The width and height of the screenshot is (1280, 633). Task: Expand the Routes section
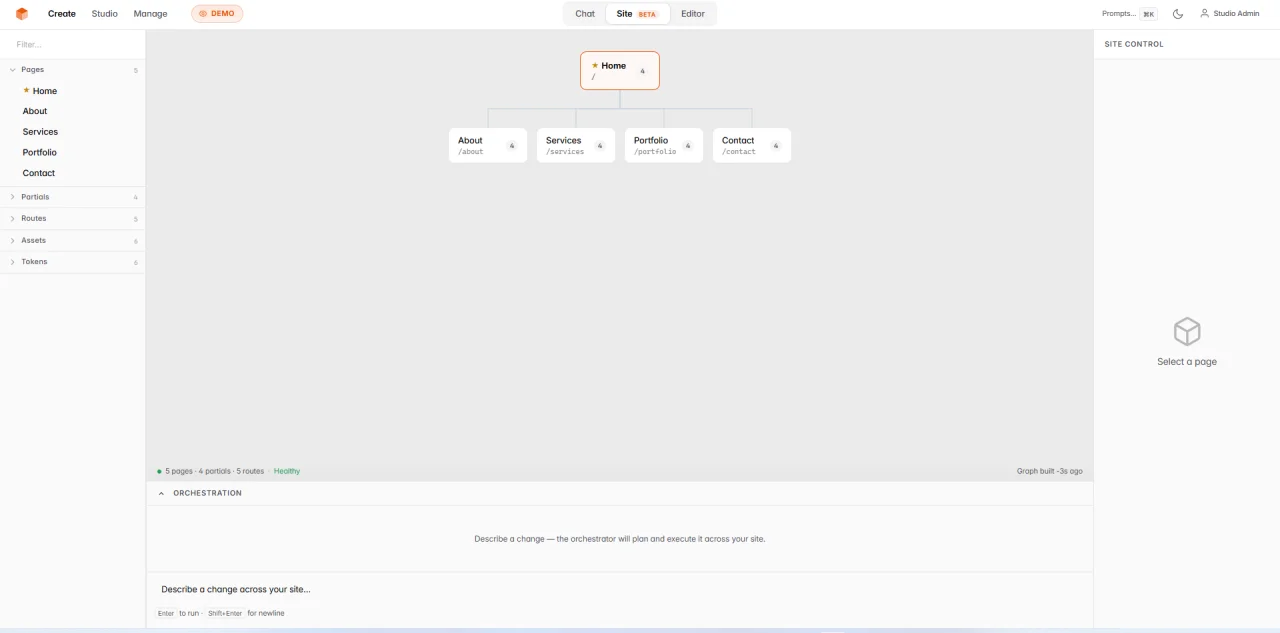(x=72, y=218)
